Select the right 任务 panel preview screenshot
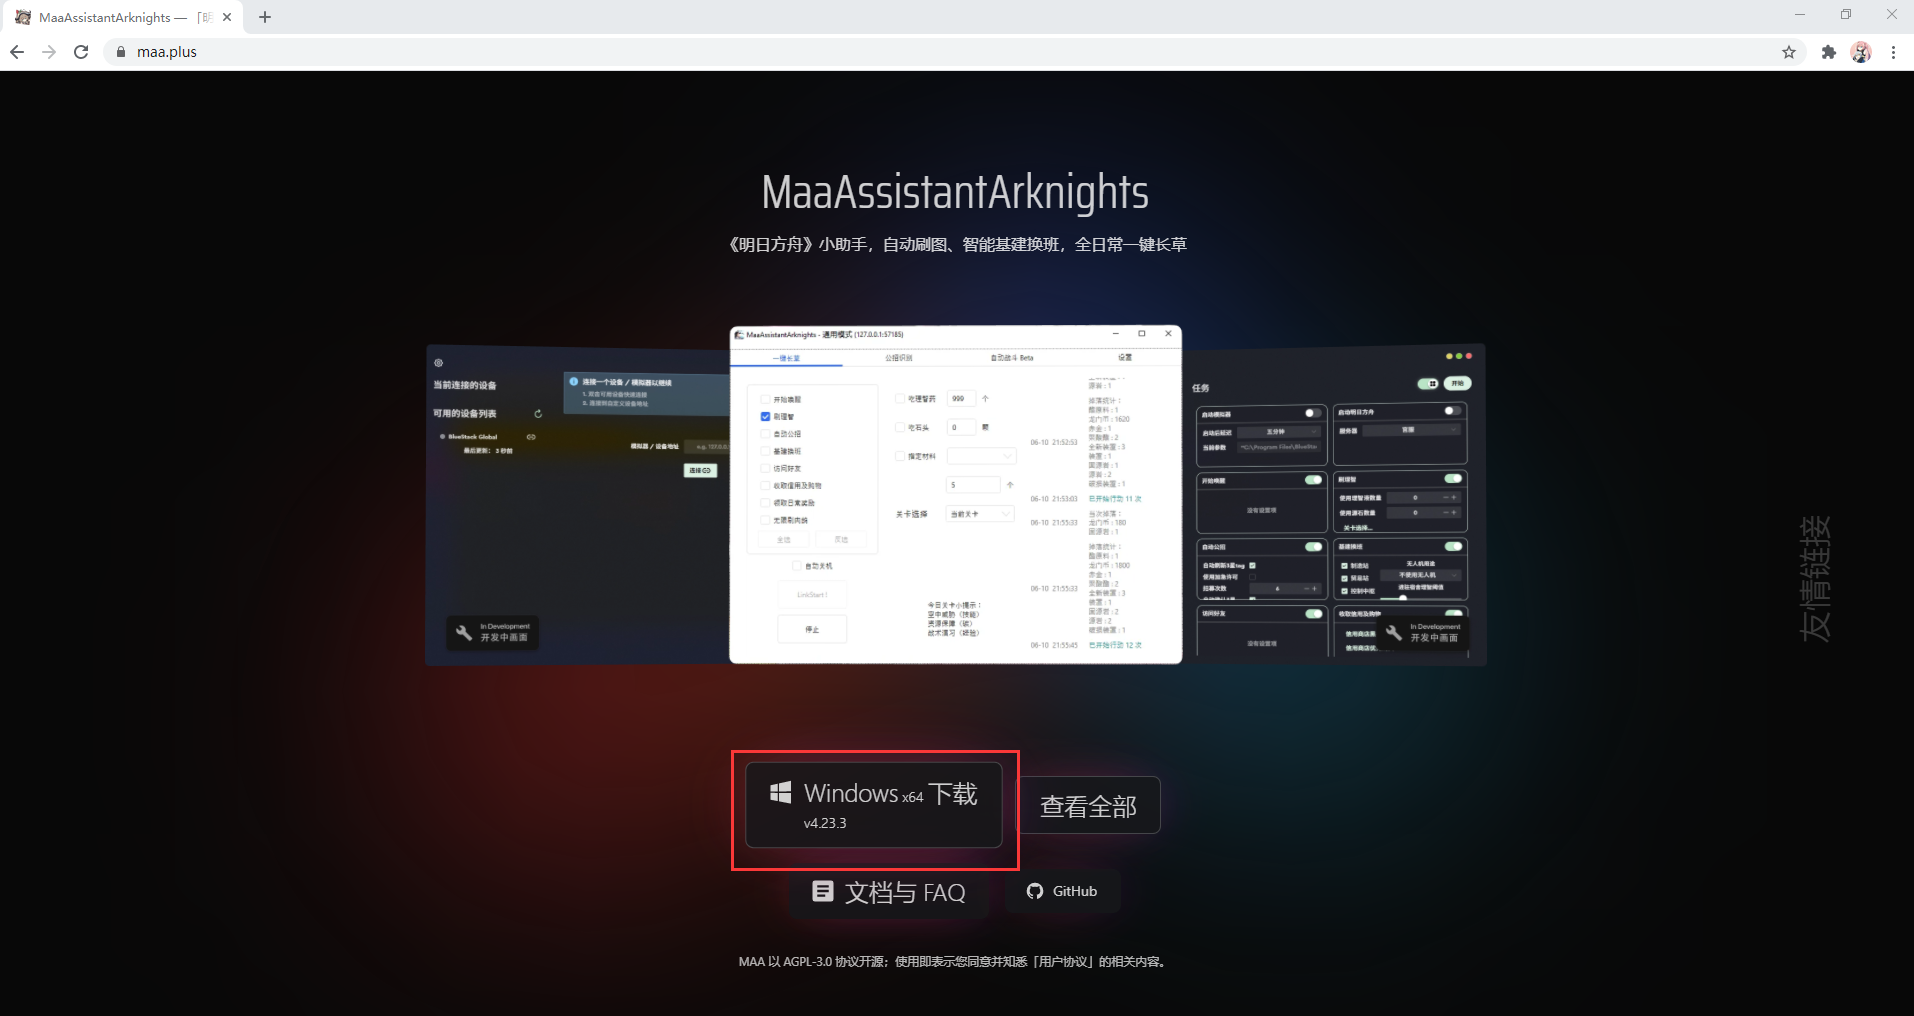Image resolution: width=1914 pixels, height=1016 pixels. pos(1334,505)
